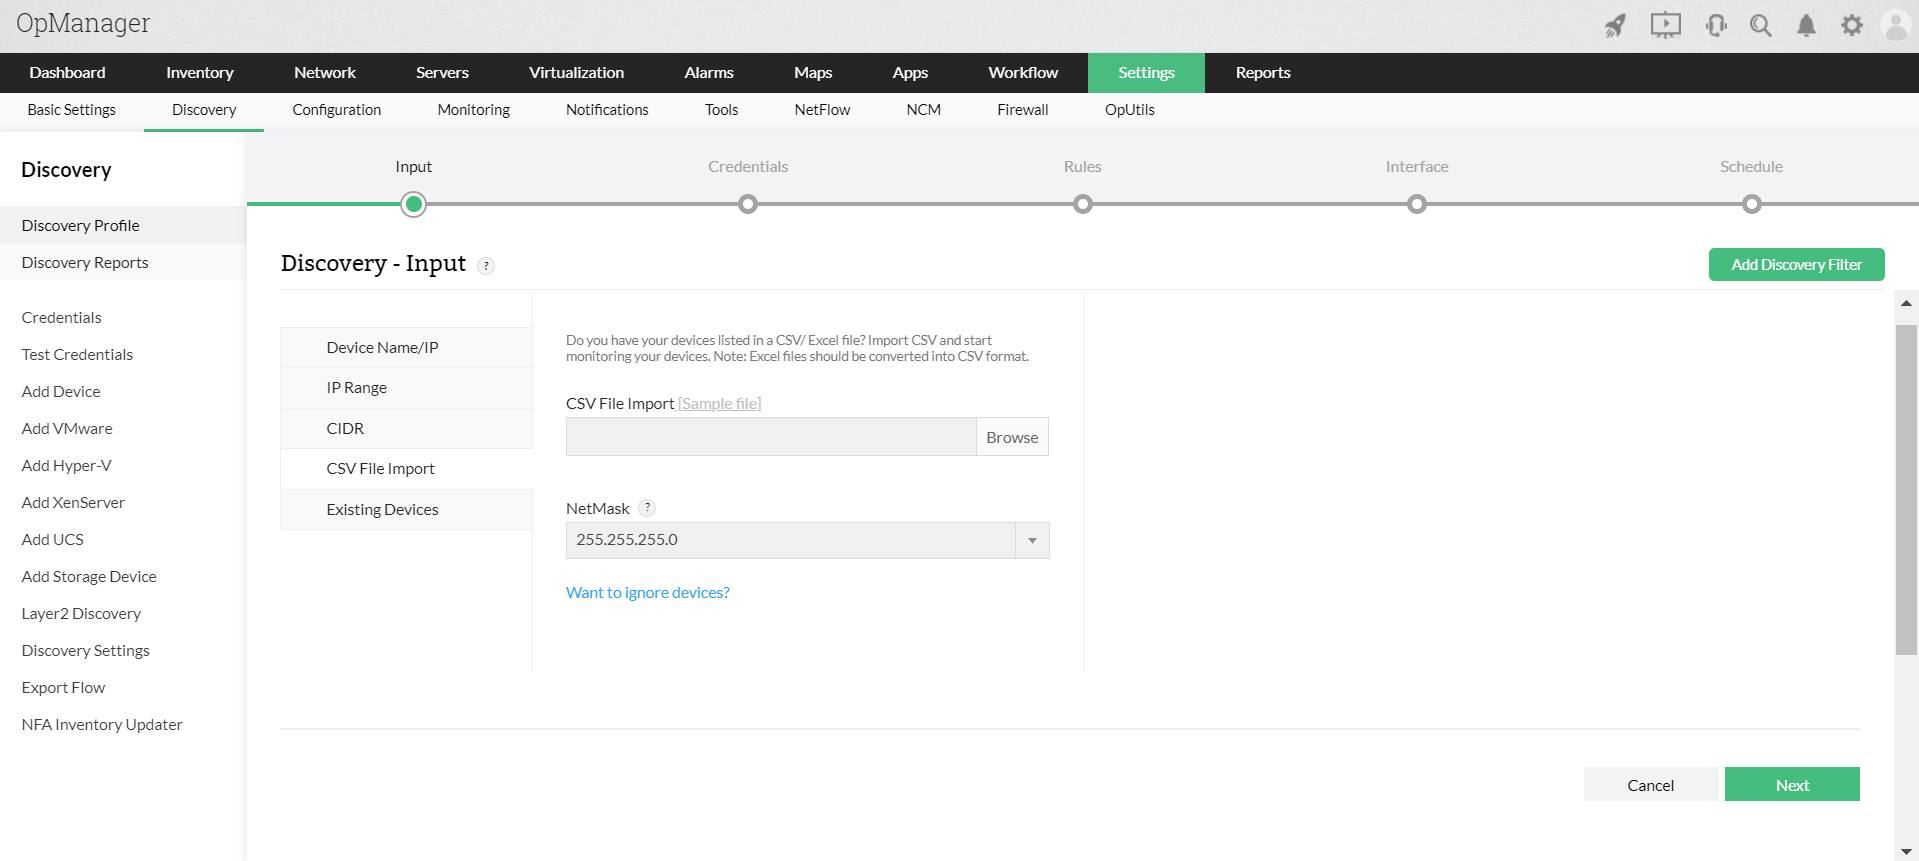Open the Sample file link

(x=720, y=404)
